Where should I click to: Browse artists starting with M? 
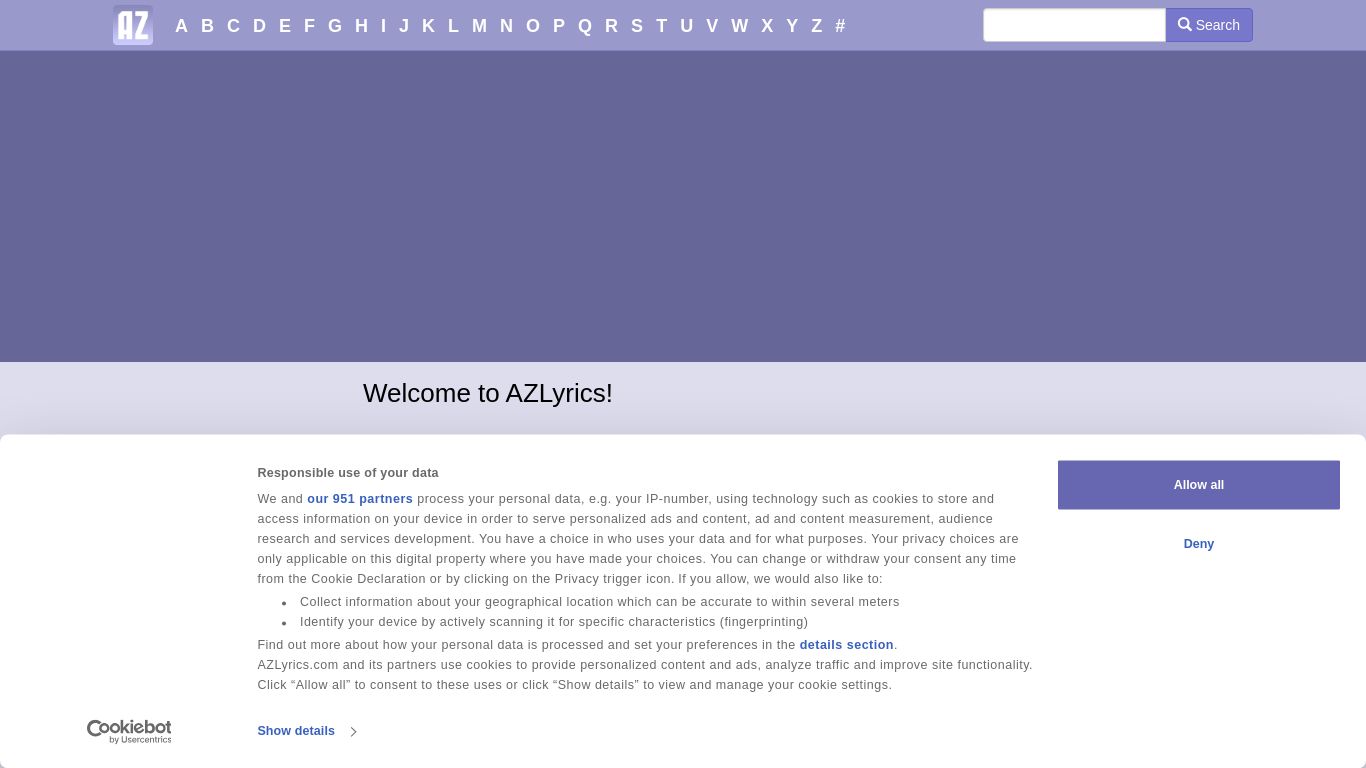click(x=479, y=26)
